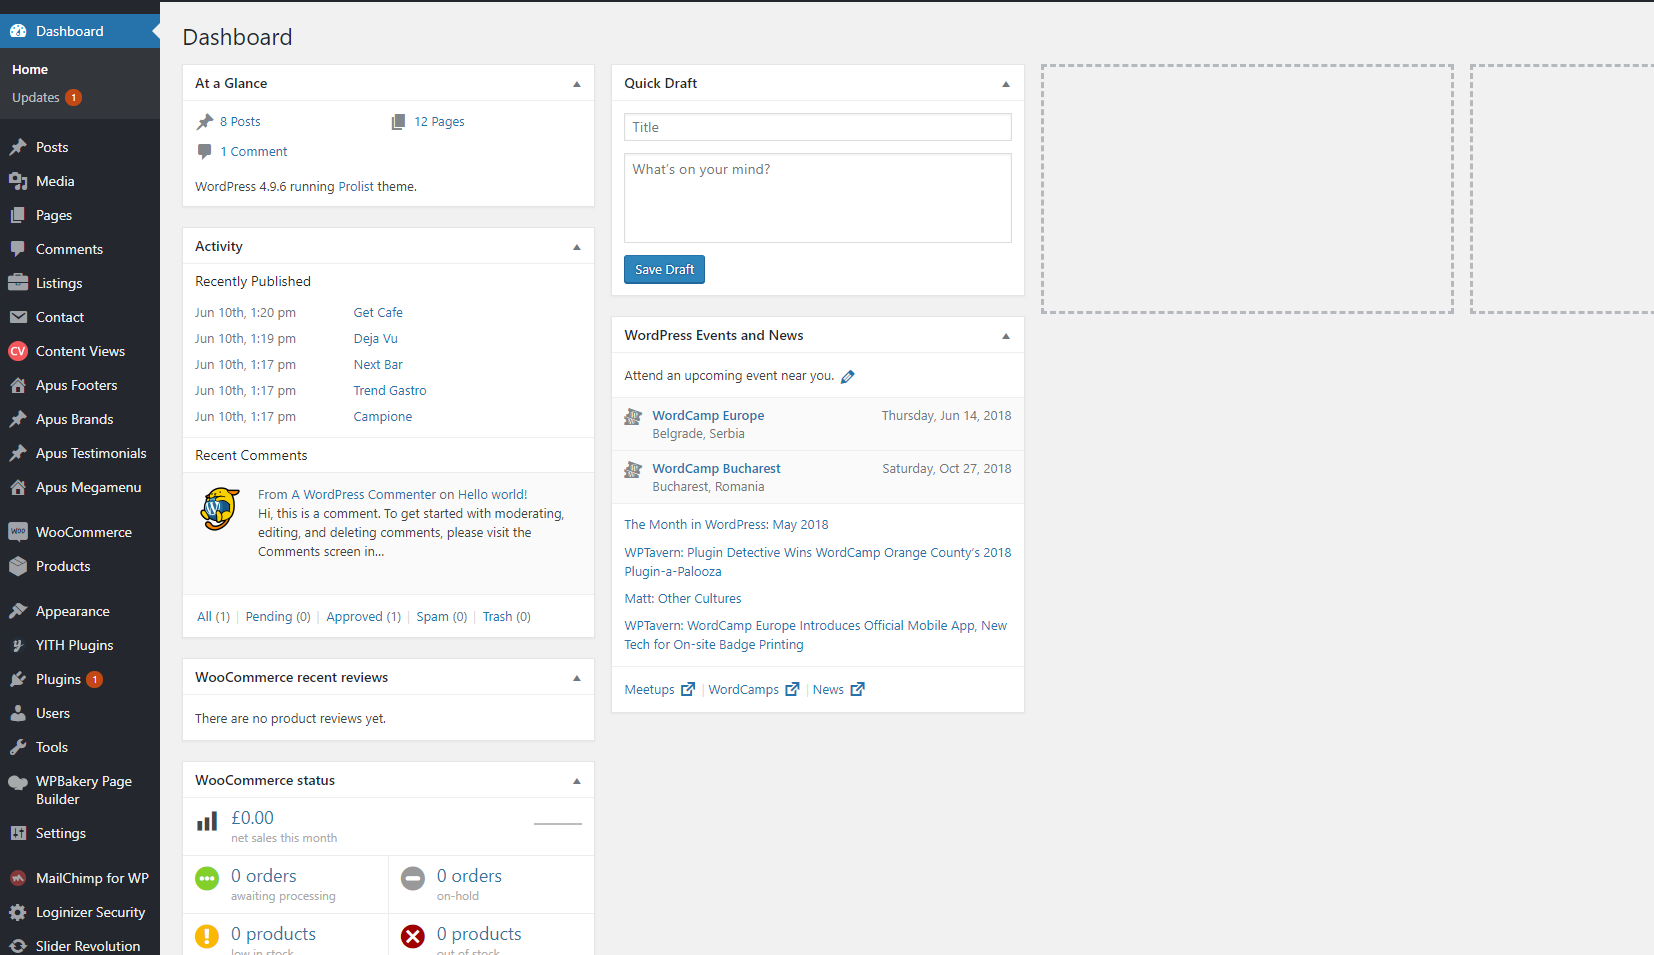Screen dimensions: 1654x955
Task: Click the MailChimp for WP icon
Action: (18, 878)
